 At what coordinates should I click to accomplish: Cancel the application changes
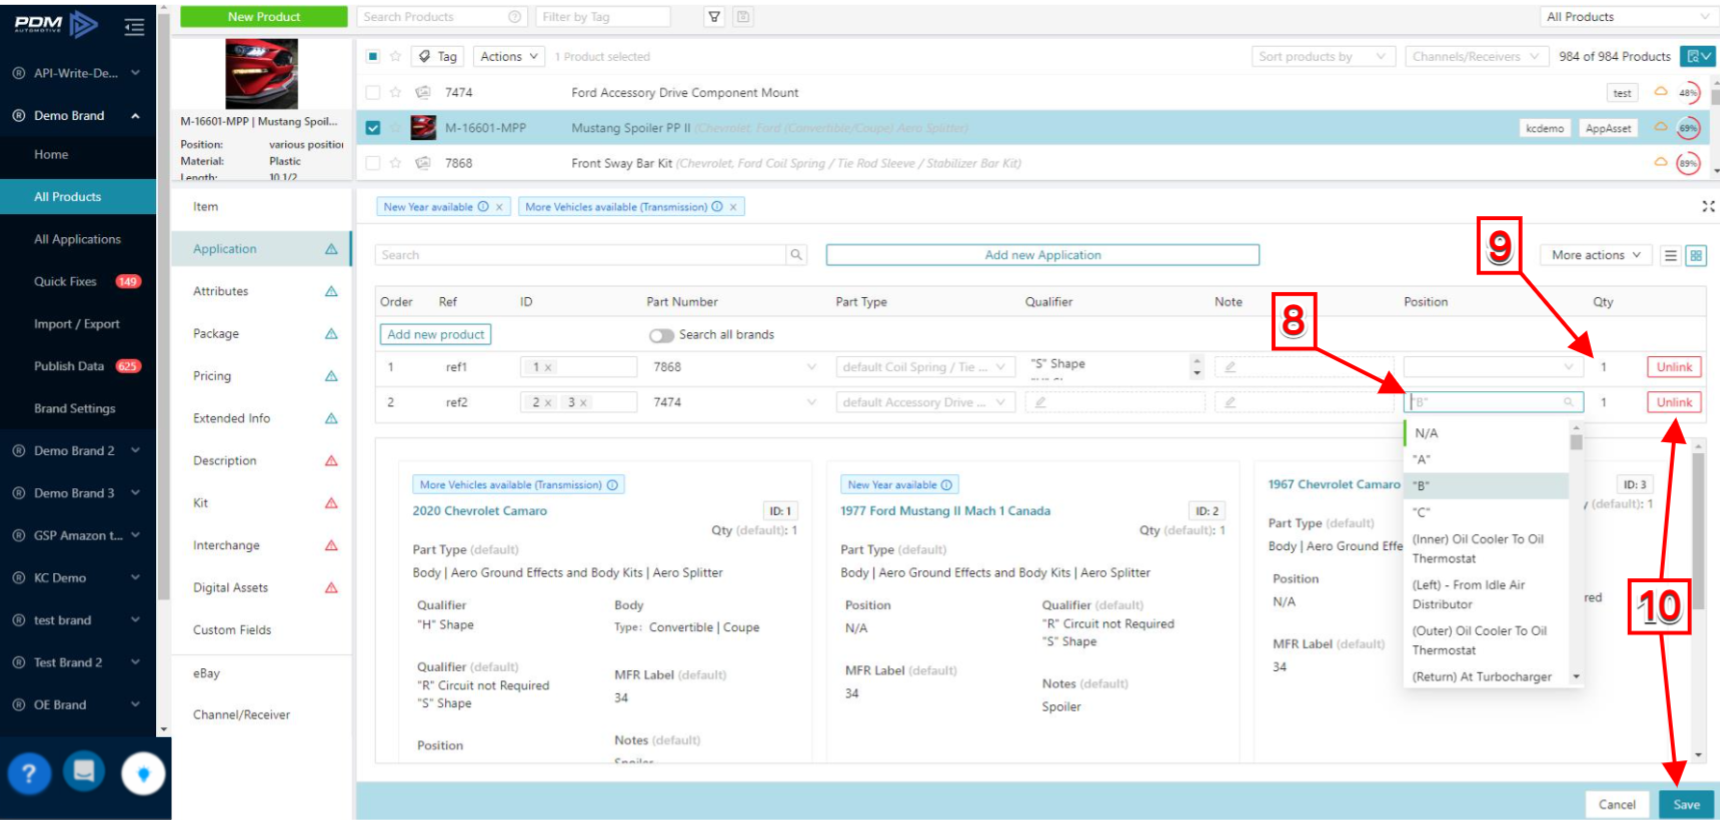click(x=1617, y=804)
